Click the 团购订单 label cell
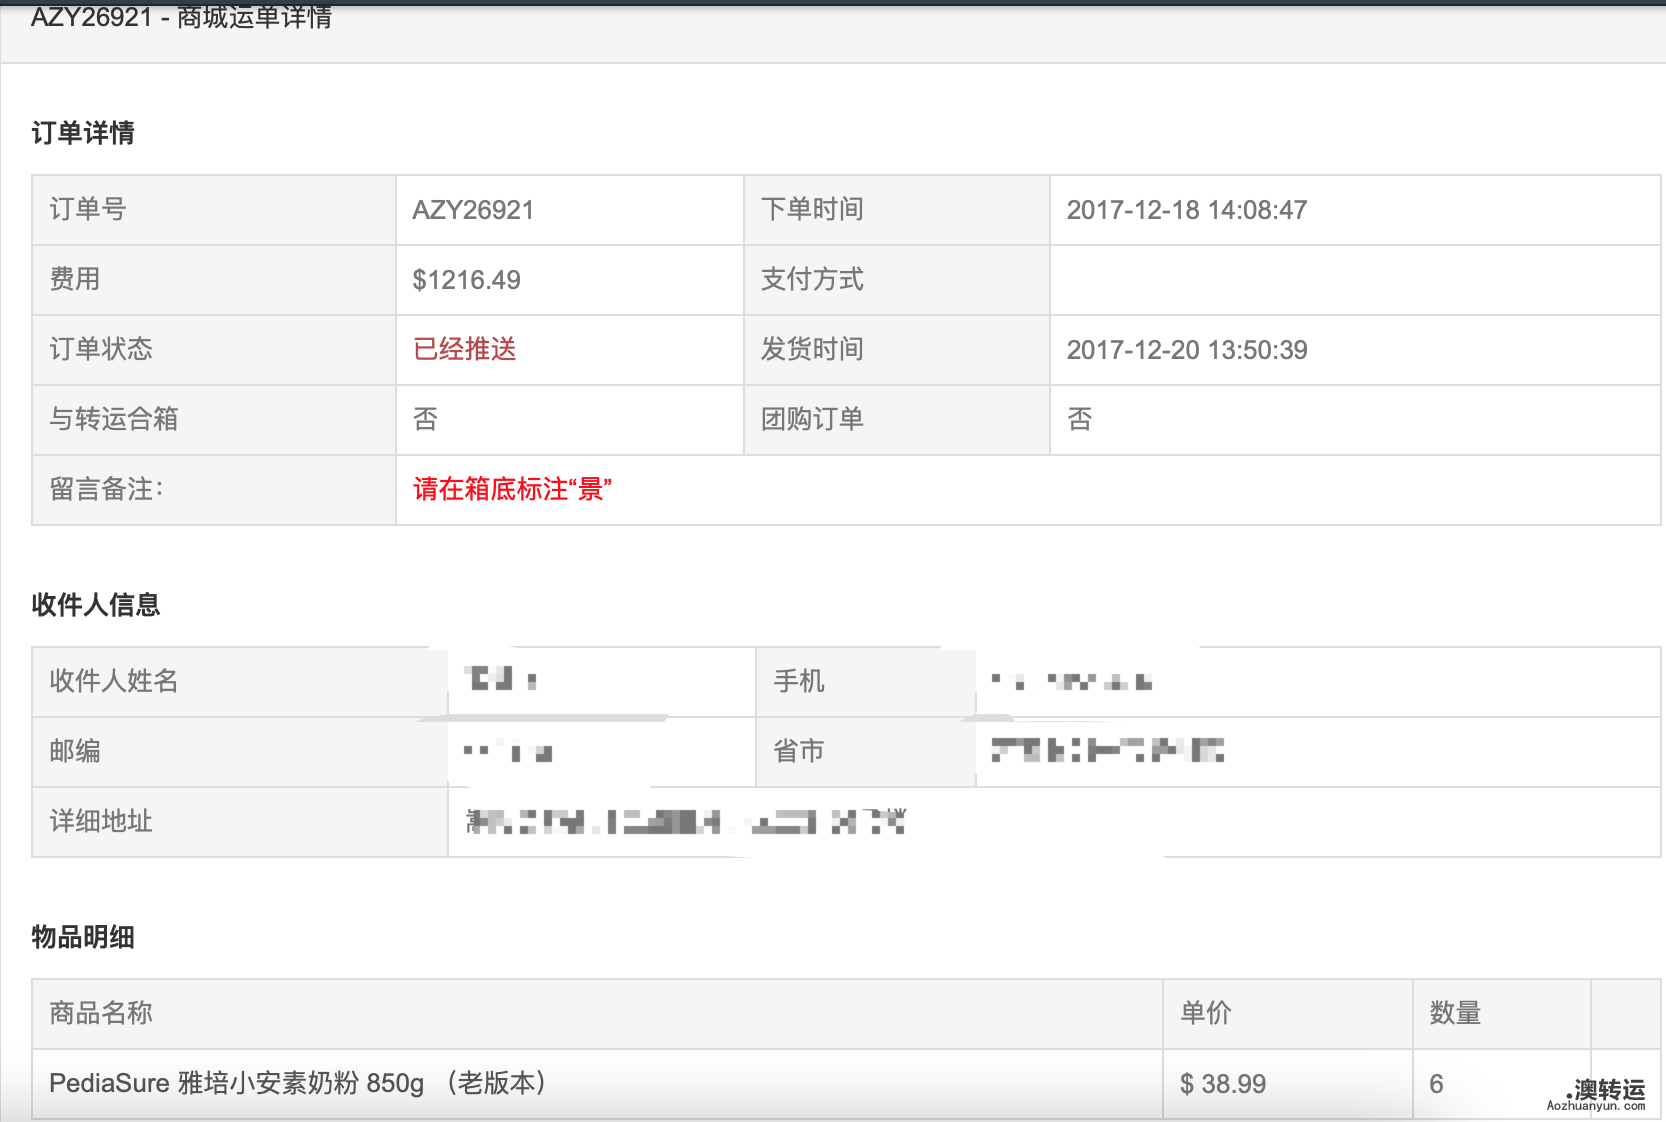This screenshot has height=1122, width=1666. (897, 420)
